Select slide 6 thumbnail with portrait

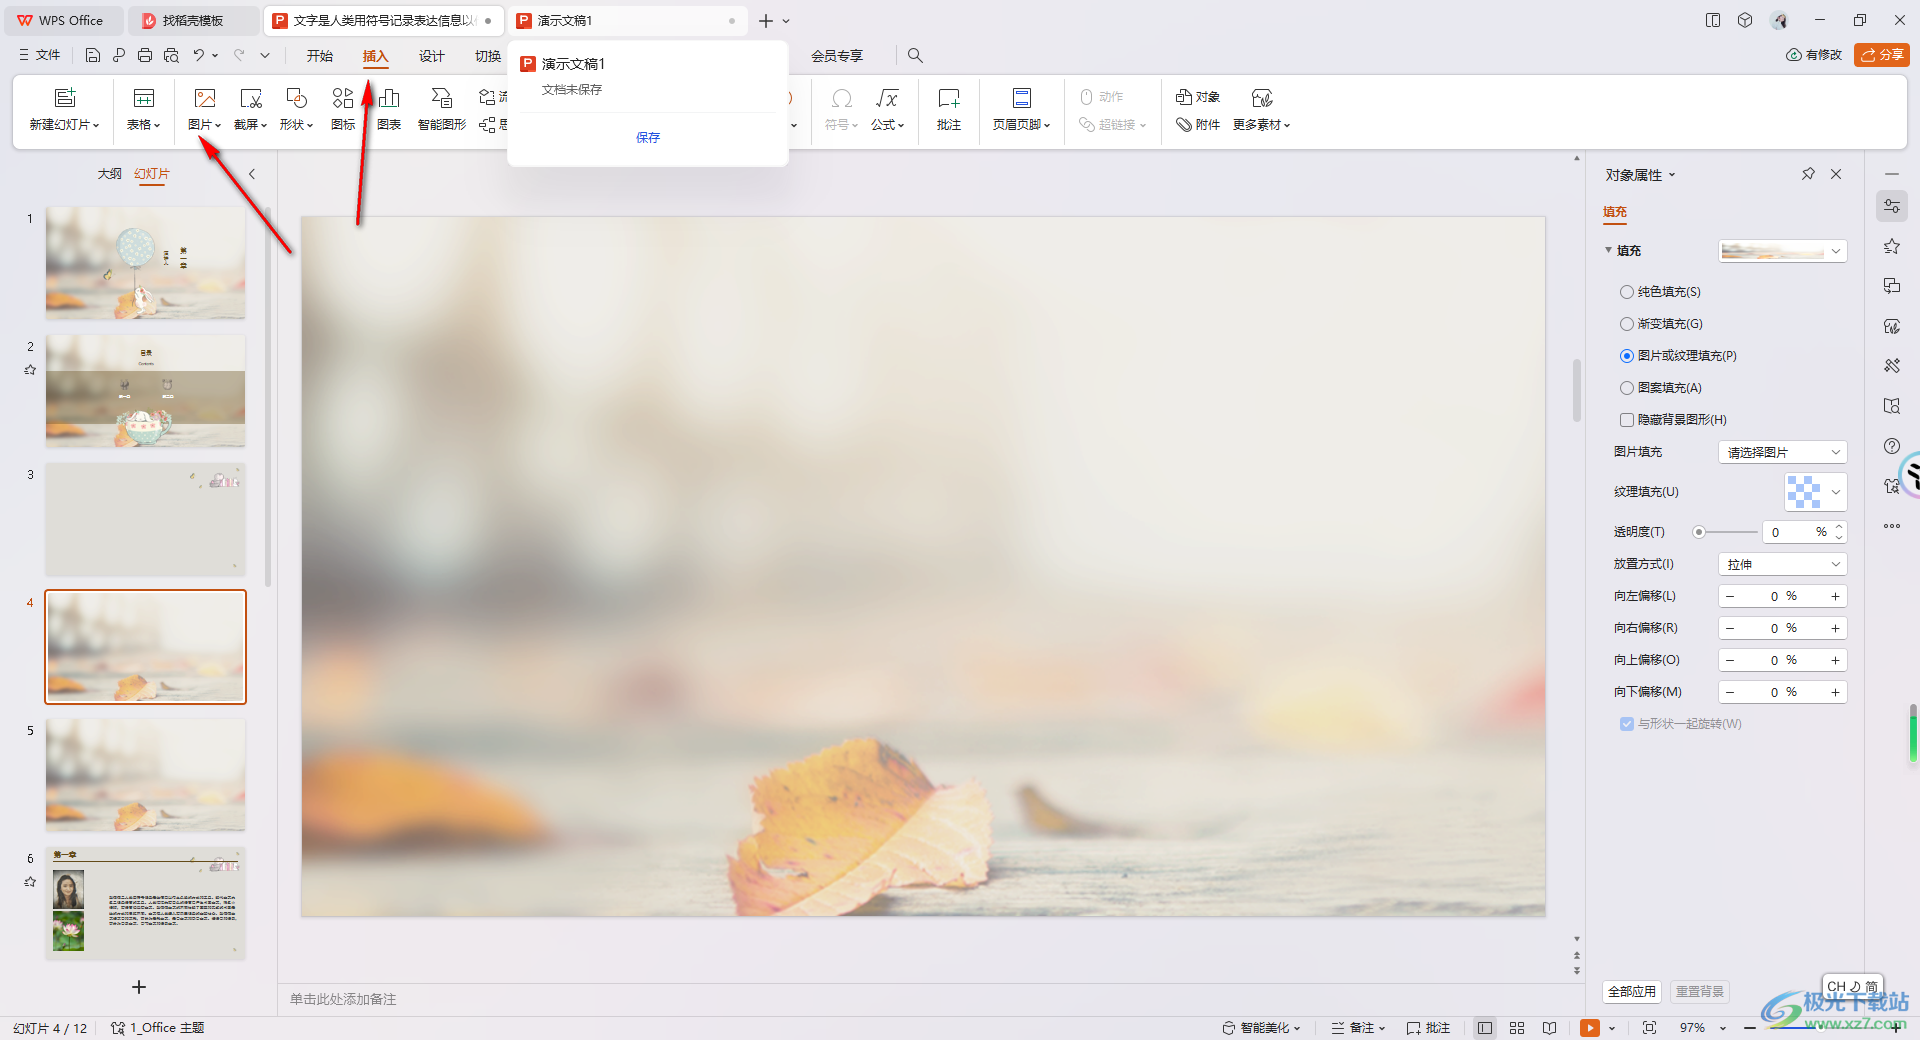[x=145, y=903]
